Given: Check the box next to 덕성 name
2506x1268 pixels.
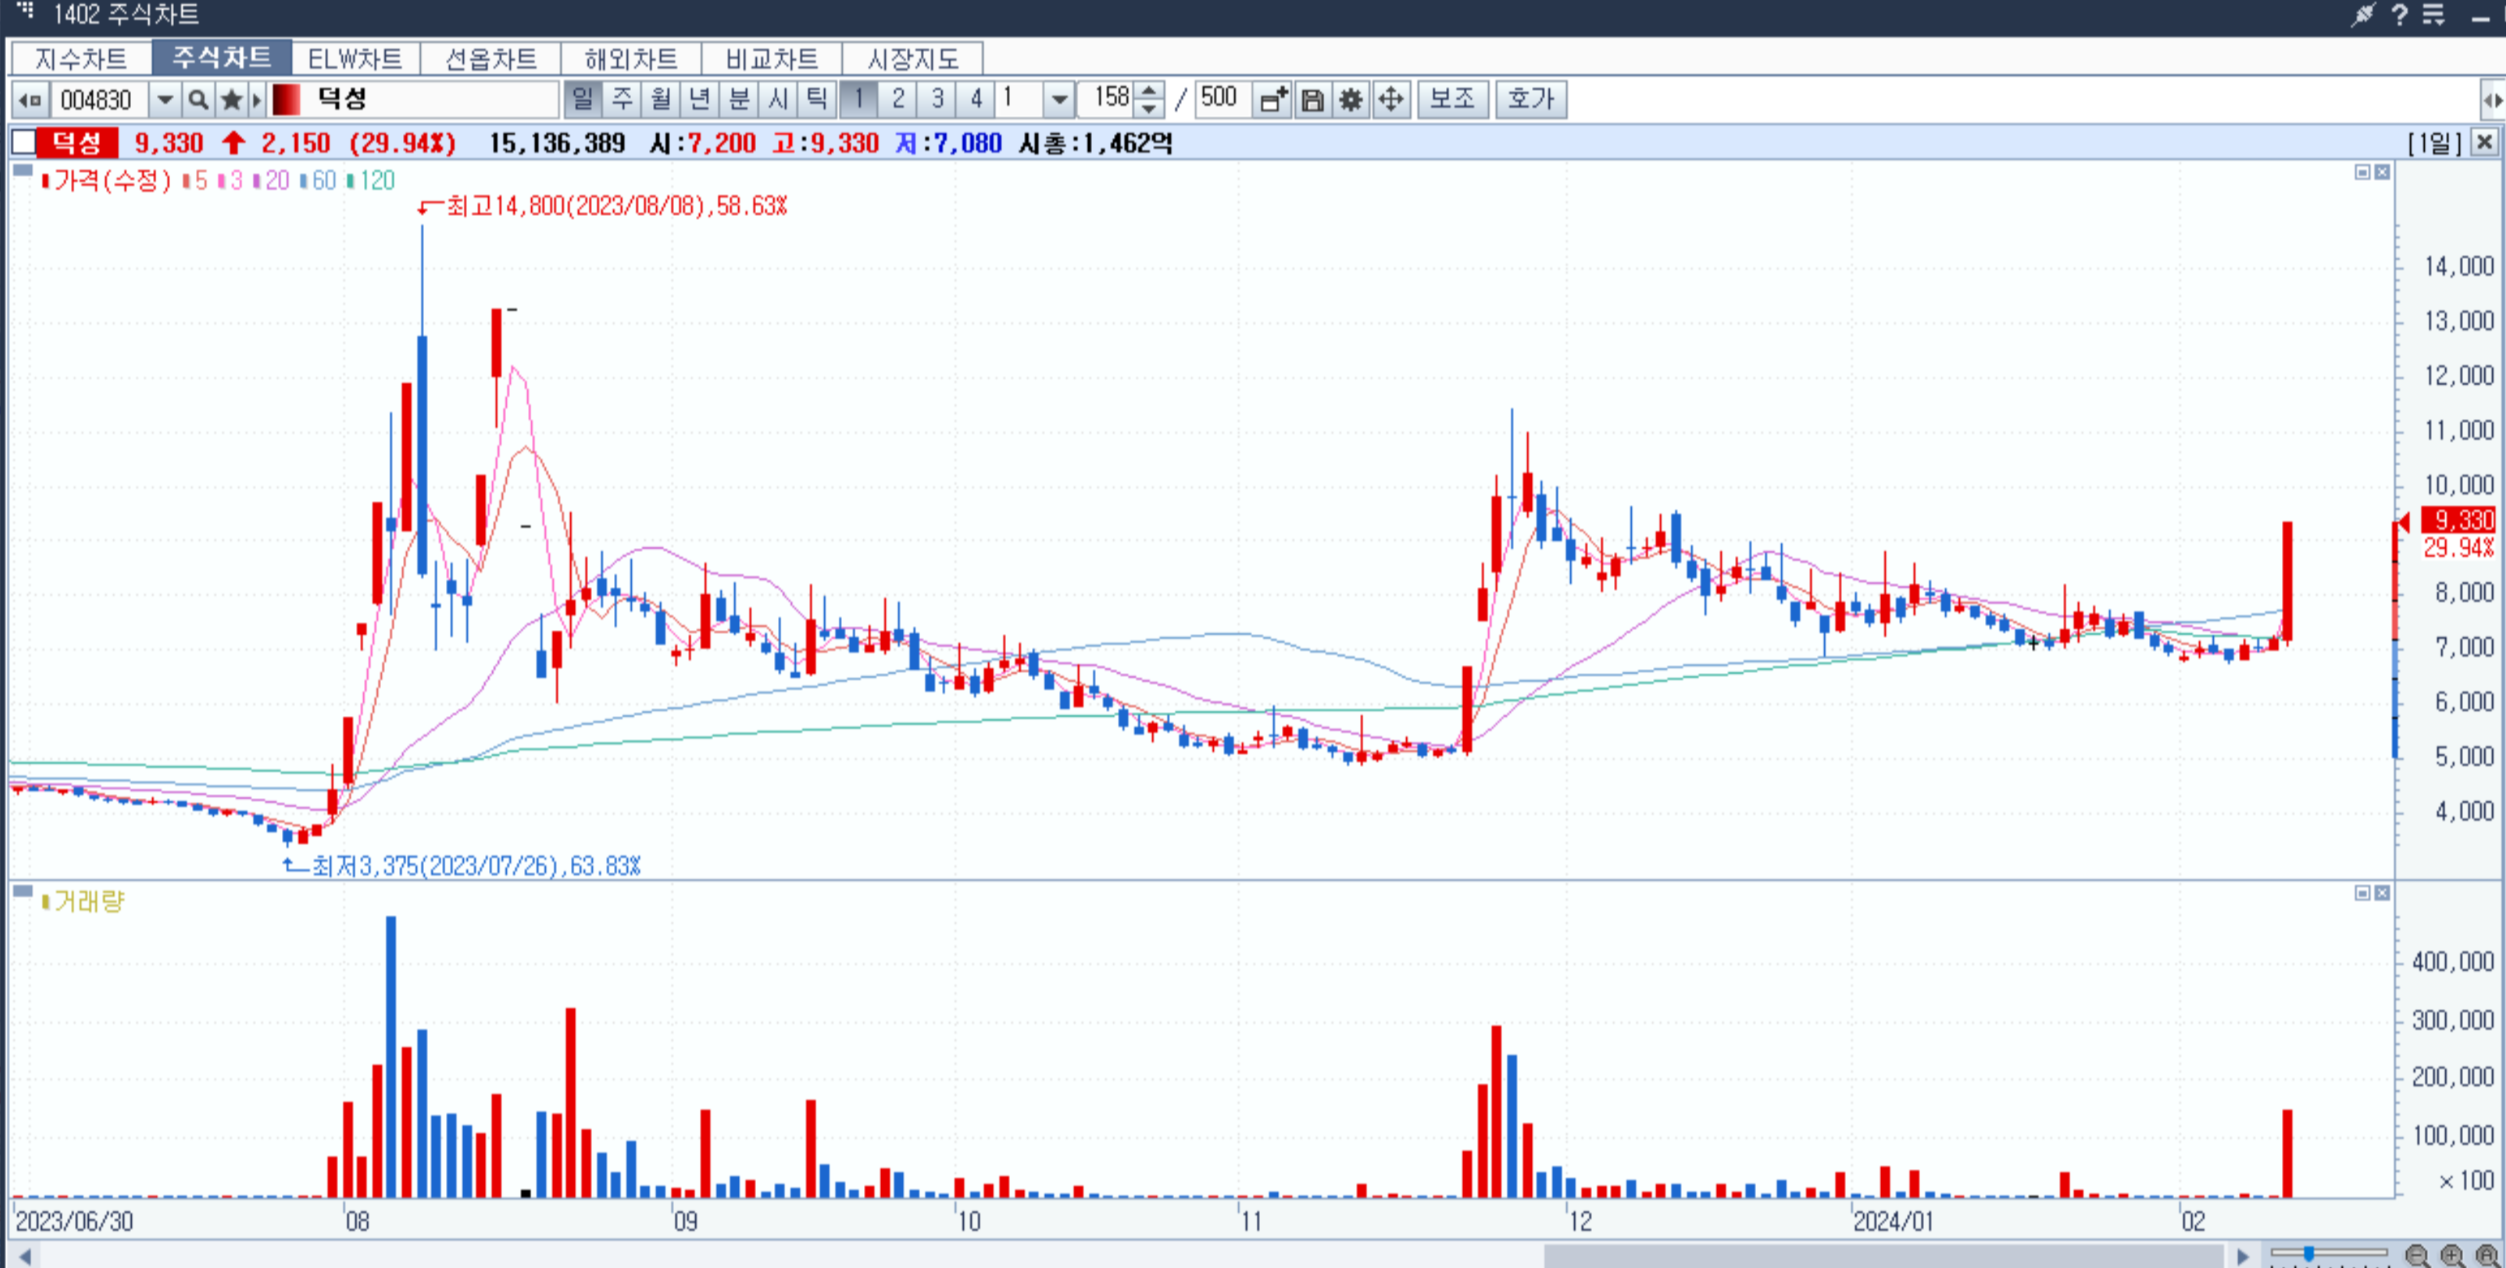Looking at the screenshot, I should point(23,143).
